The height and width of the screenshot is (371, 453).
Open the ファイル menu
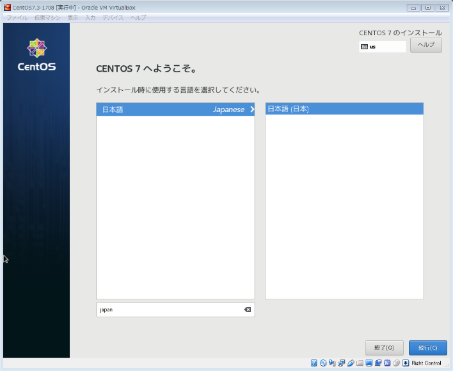(17, 18)
